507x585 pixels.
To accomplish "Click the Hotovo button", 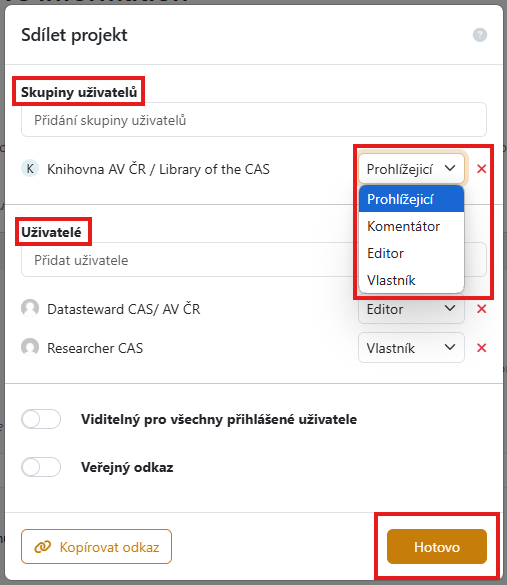I will 436,547.
